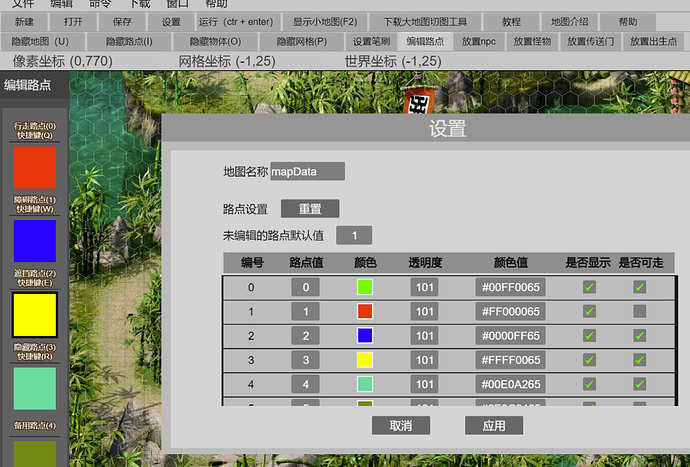Screen dimensions: 690x467
Task: Select the blue obstacle waypoint swatch
Action: [x=35, y=241]
